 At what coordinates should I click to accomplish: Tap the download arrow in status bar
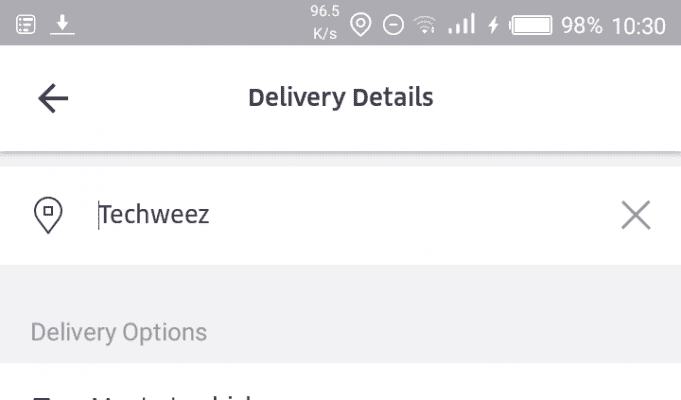click(62, 24)
